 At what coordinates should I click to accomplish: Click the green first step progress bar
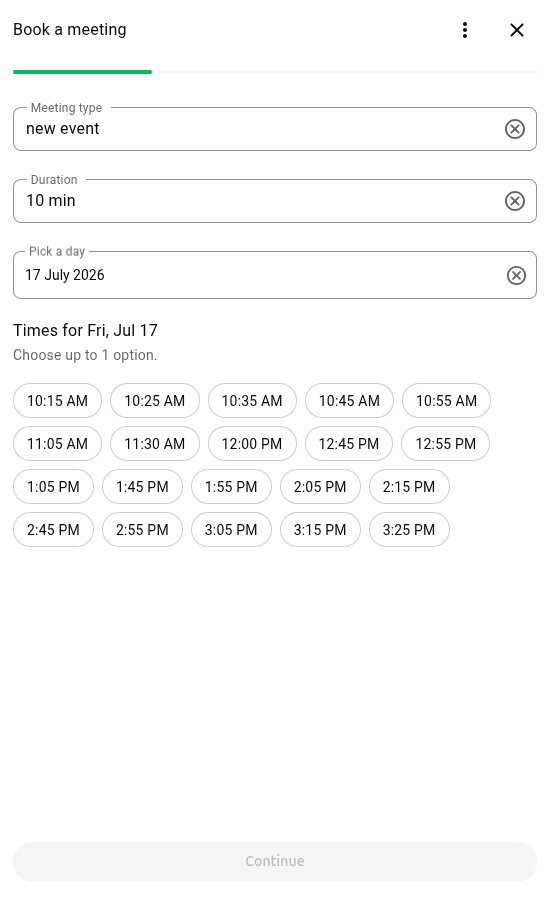[82, 72]
